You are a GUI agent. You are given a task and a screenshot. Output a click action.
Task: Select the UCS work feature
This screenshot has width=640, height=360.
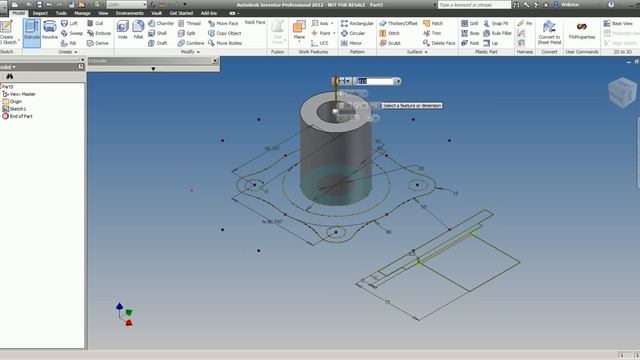[x=319, y=43]
